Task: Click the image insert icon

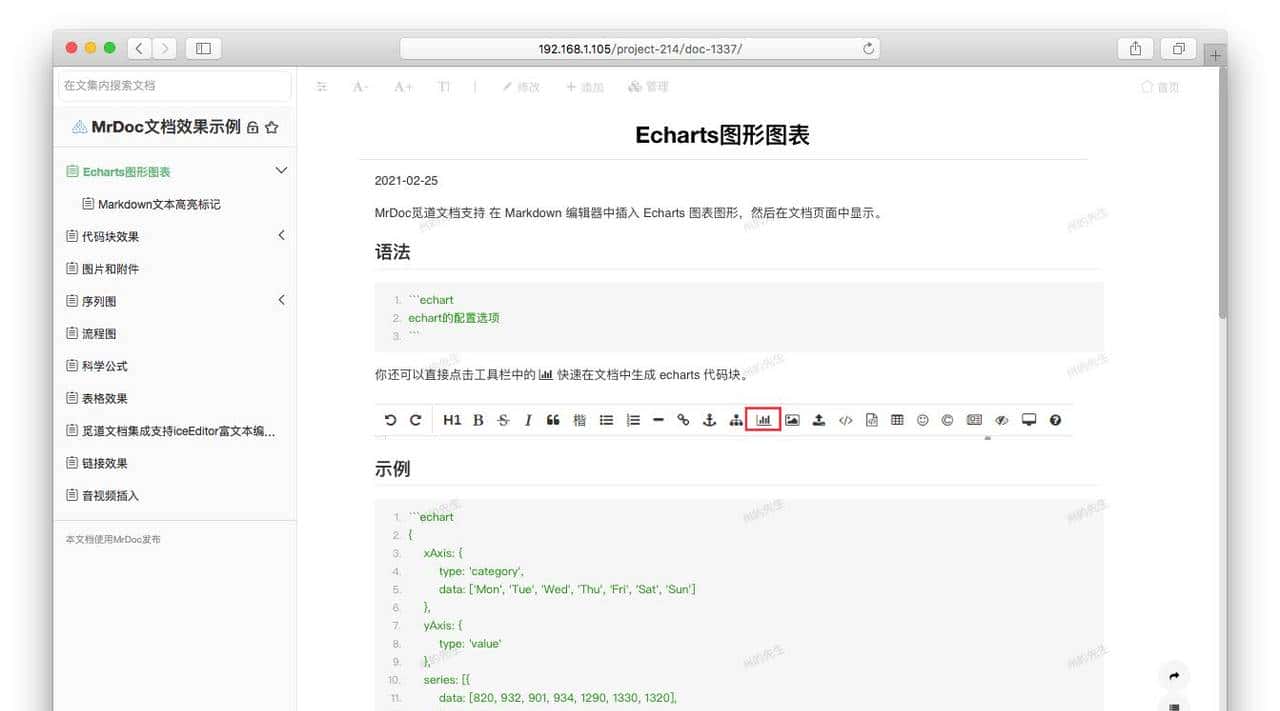Action: [792, 420]
